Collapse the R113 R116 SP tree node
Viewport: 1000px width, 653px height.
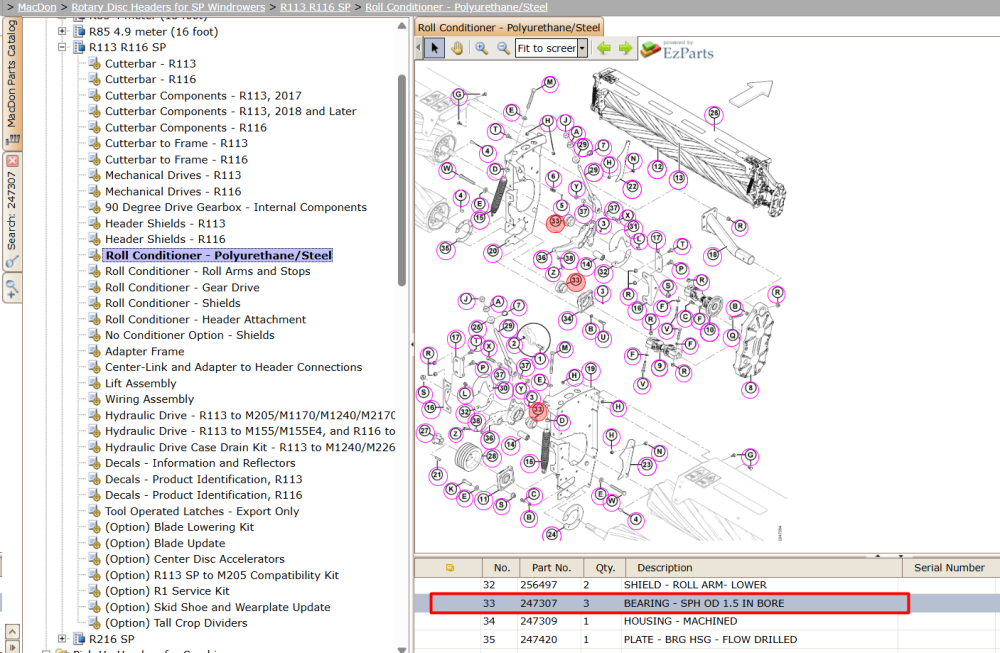tap(62, 47)
